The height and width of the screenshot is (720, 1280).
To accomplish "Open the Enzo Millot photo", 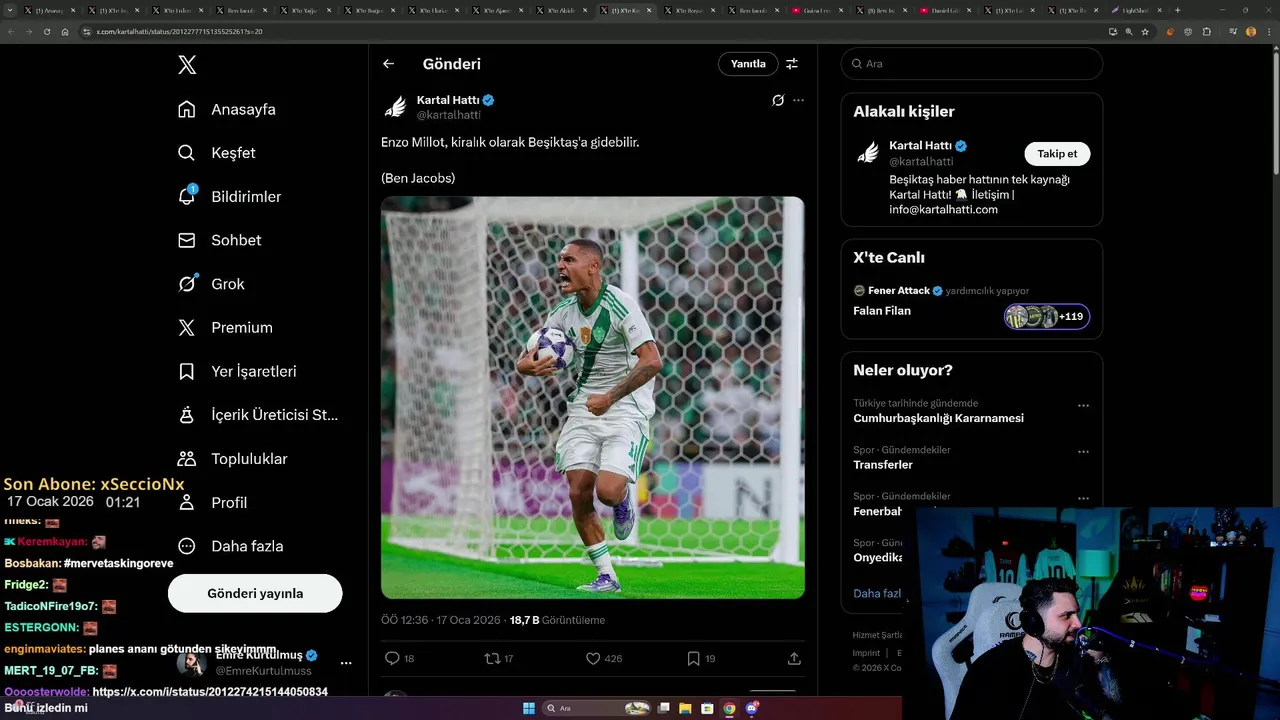I will click(x=593, y=397).
